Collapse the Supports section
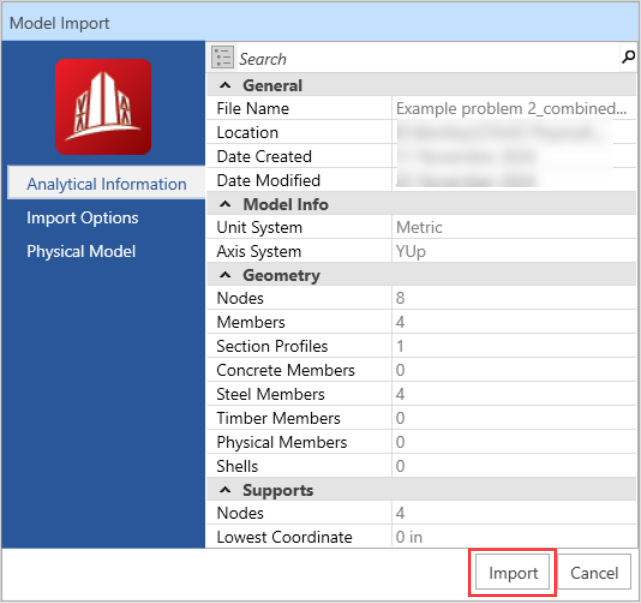The height and width of the screenshot is (603, 641). [225, 490]
